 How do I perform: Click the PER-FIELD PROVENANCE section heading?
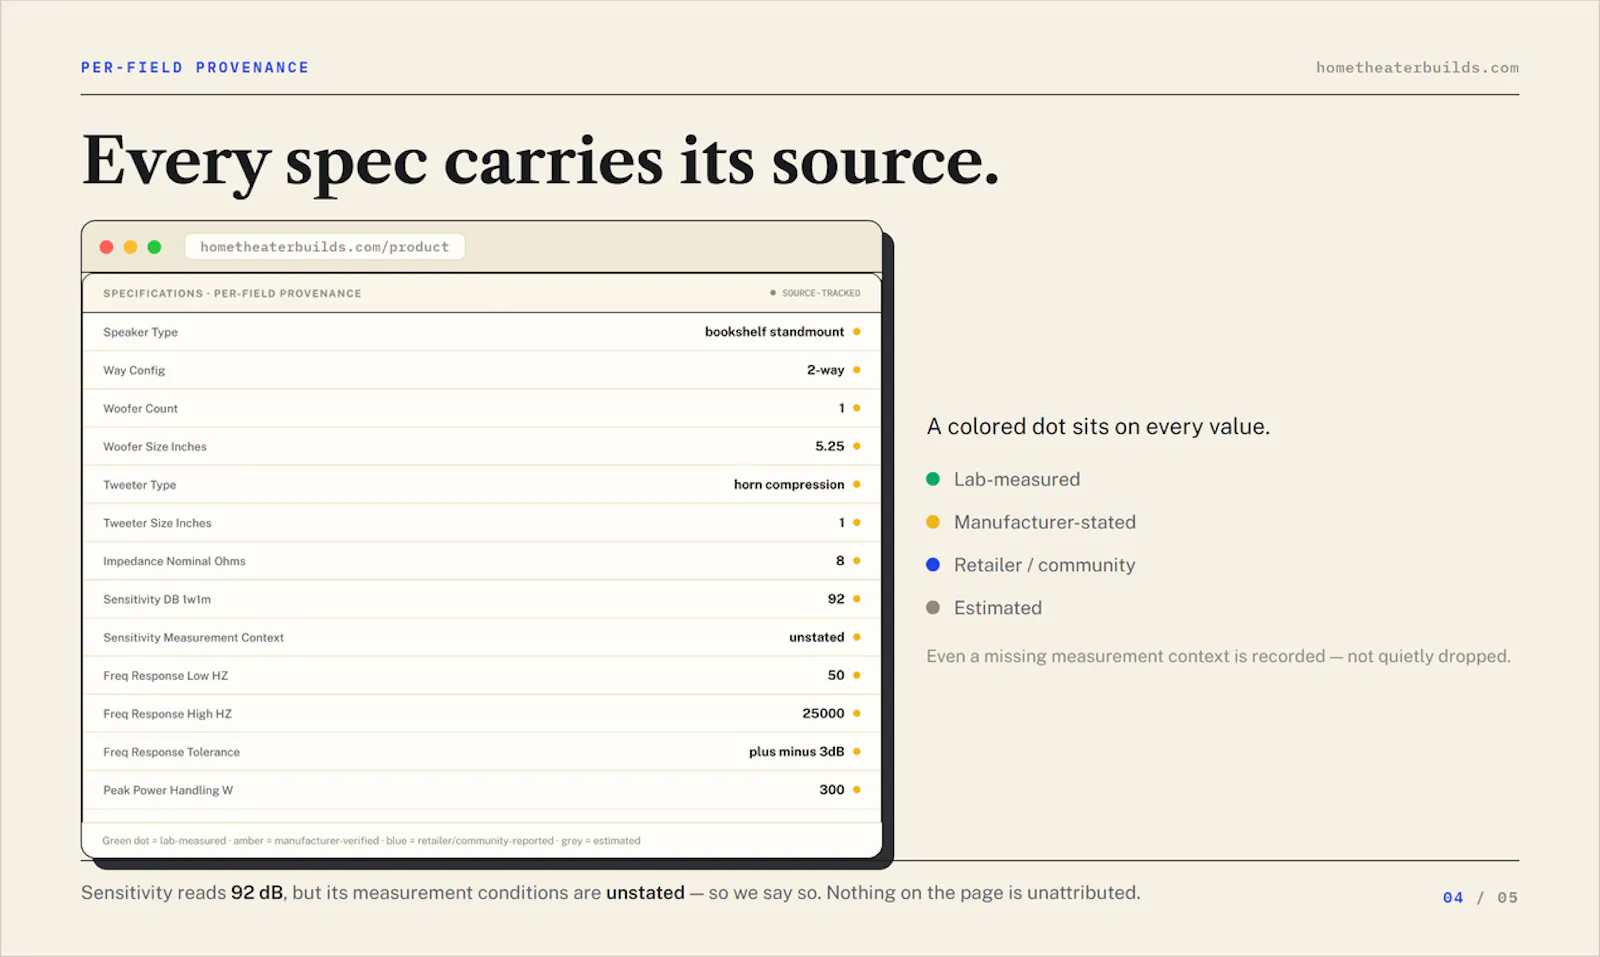(195, 68)
